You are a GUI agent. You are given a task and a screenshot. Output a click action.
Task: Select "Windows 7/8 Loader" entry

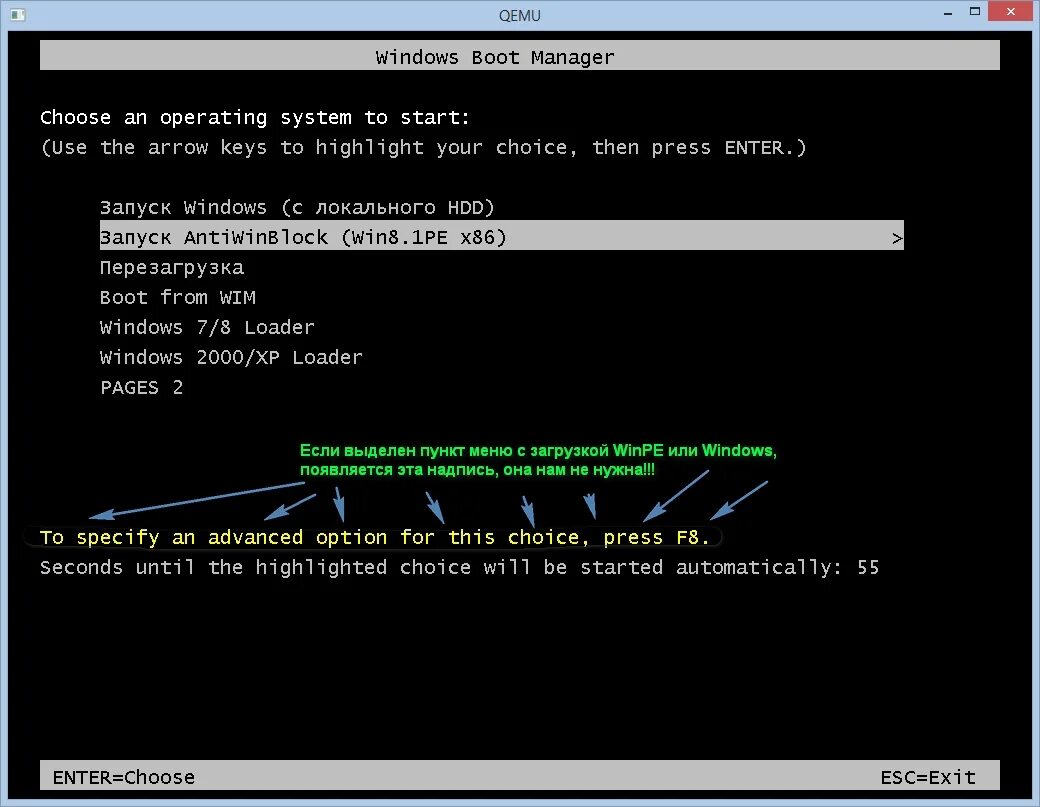207,327
